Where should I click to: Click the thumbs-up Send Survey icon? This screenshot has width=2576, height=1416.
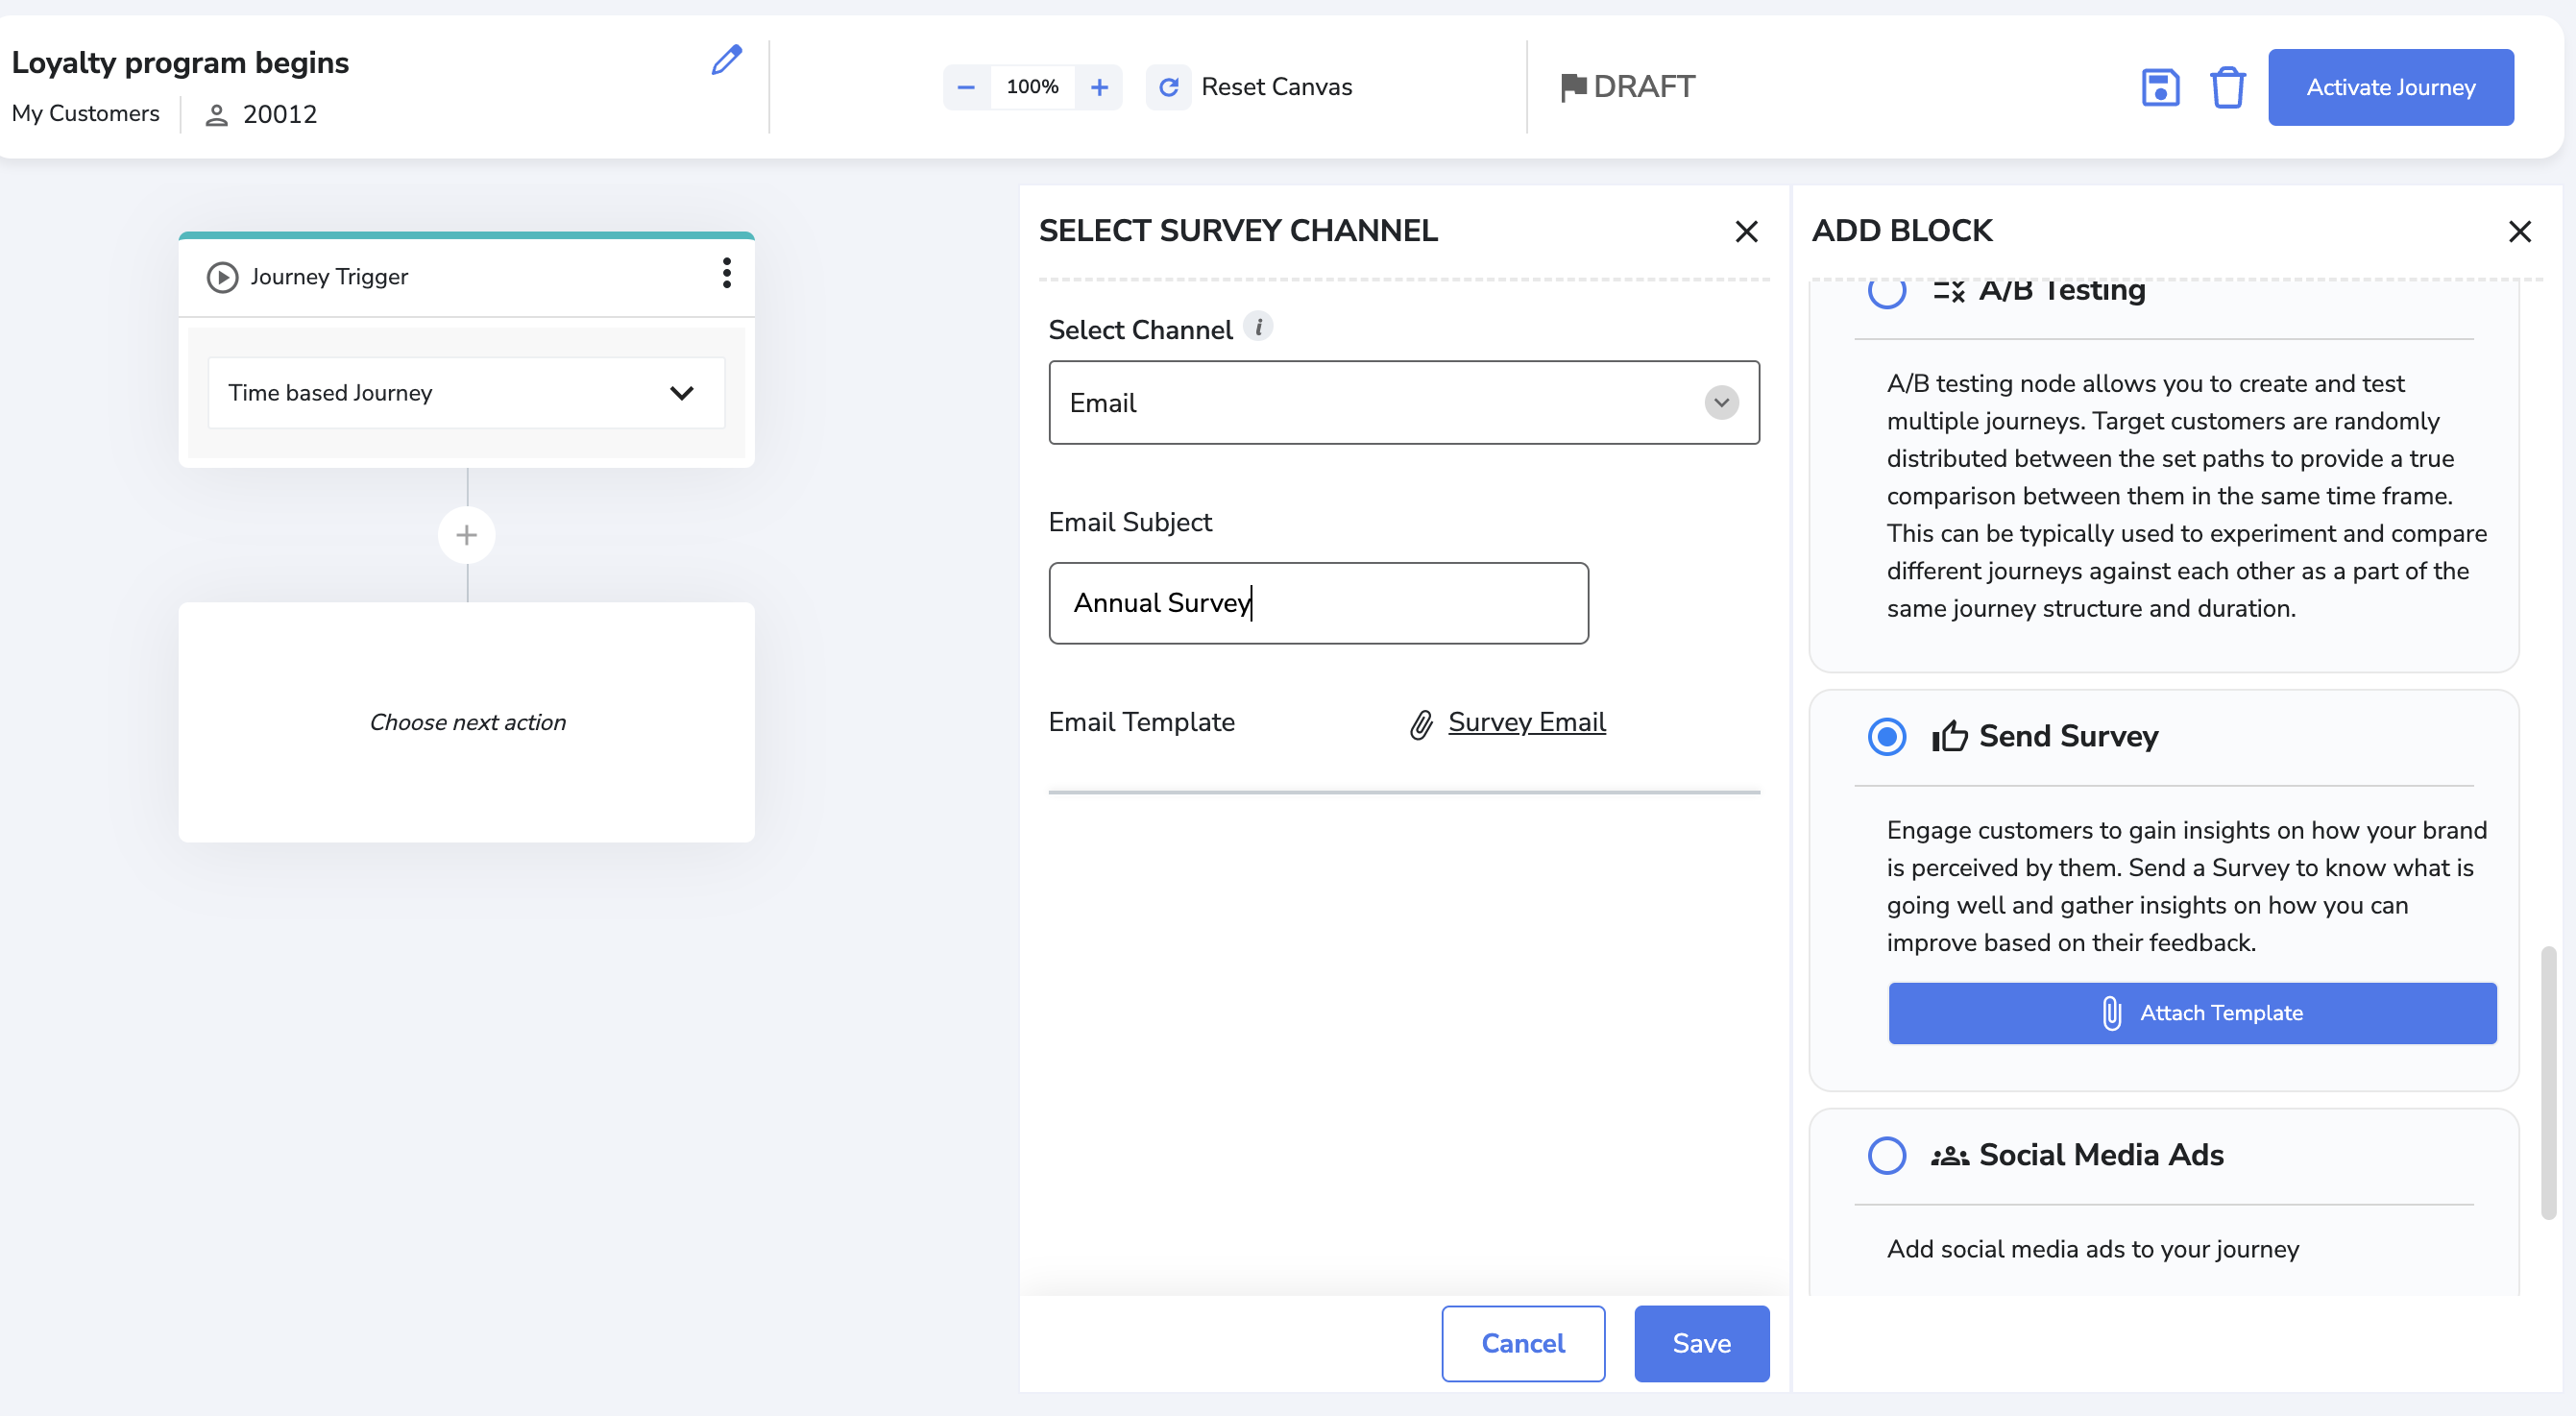1949,737
